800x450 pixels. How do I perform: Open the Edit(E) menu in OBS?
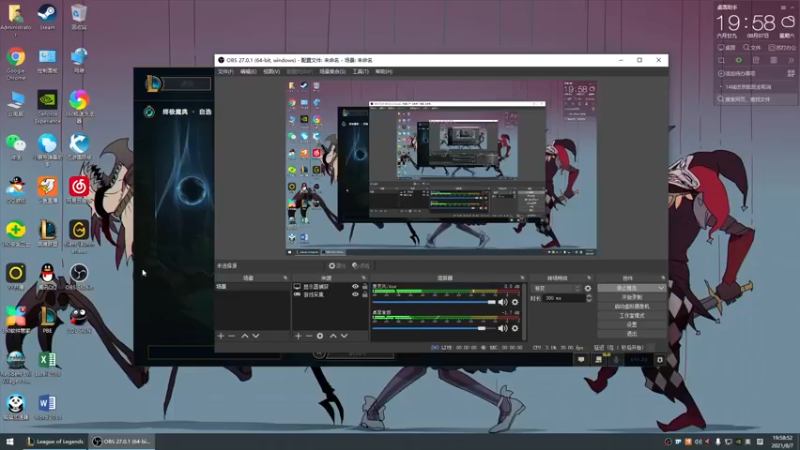248,72
